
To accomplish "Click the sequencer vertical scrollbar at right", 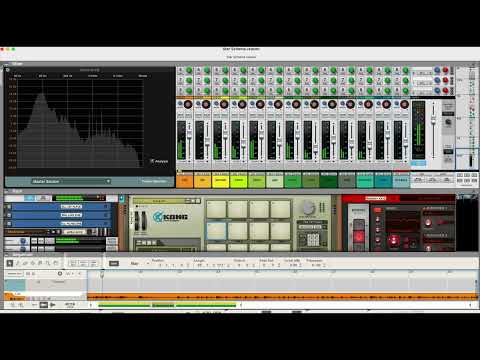I will coord(476,283).
